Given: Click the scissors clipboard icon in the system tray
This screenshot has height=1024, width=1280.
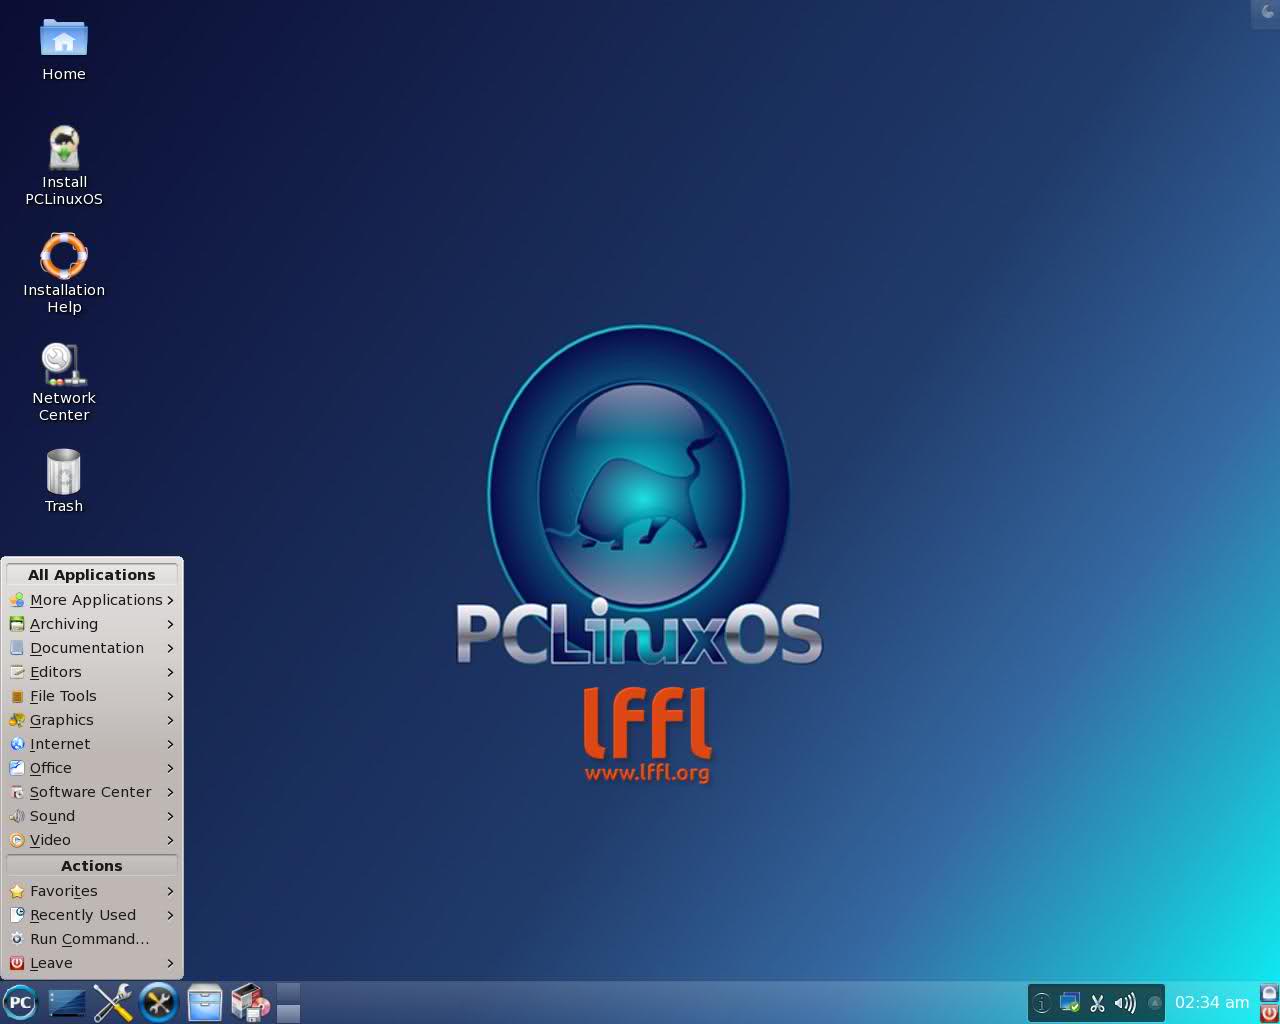Looking at the screenshot, I should [1097, 1003].
